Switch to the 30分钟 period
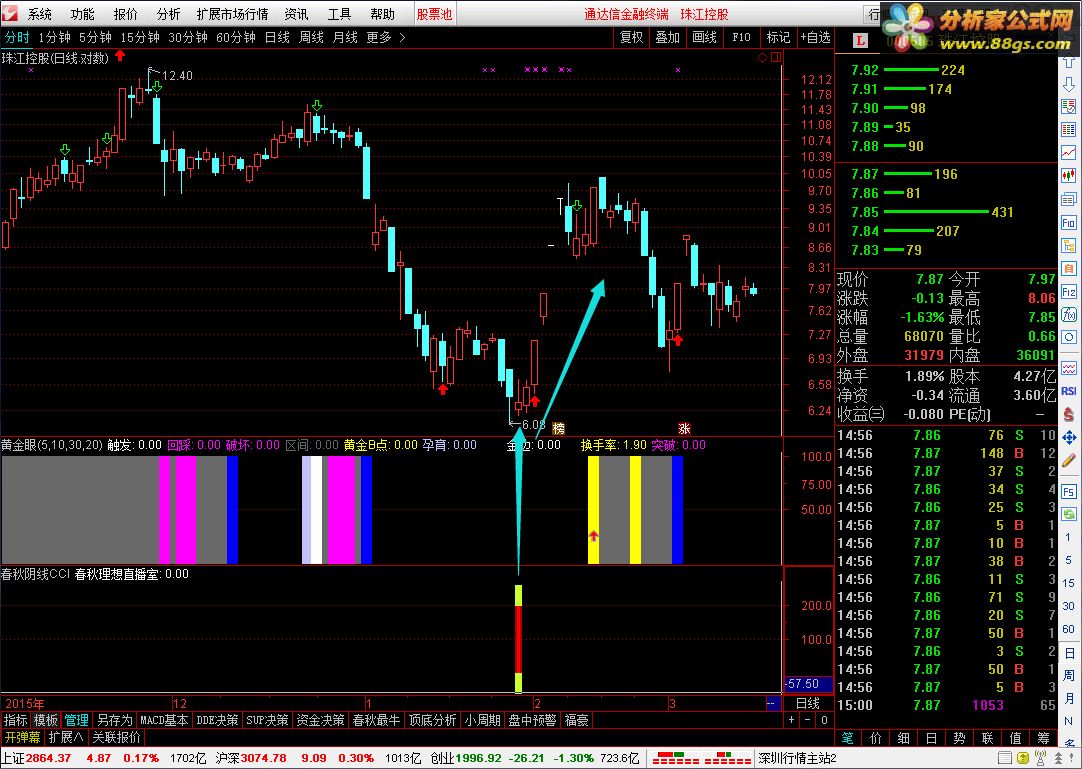The height and width of the screenshot is (769, 1082). 188,37
